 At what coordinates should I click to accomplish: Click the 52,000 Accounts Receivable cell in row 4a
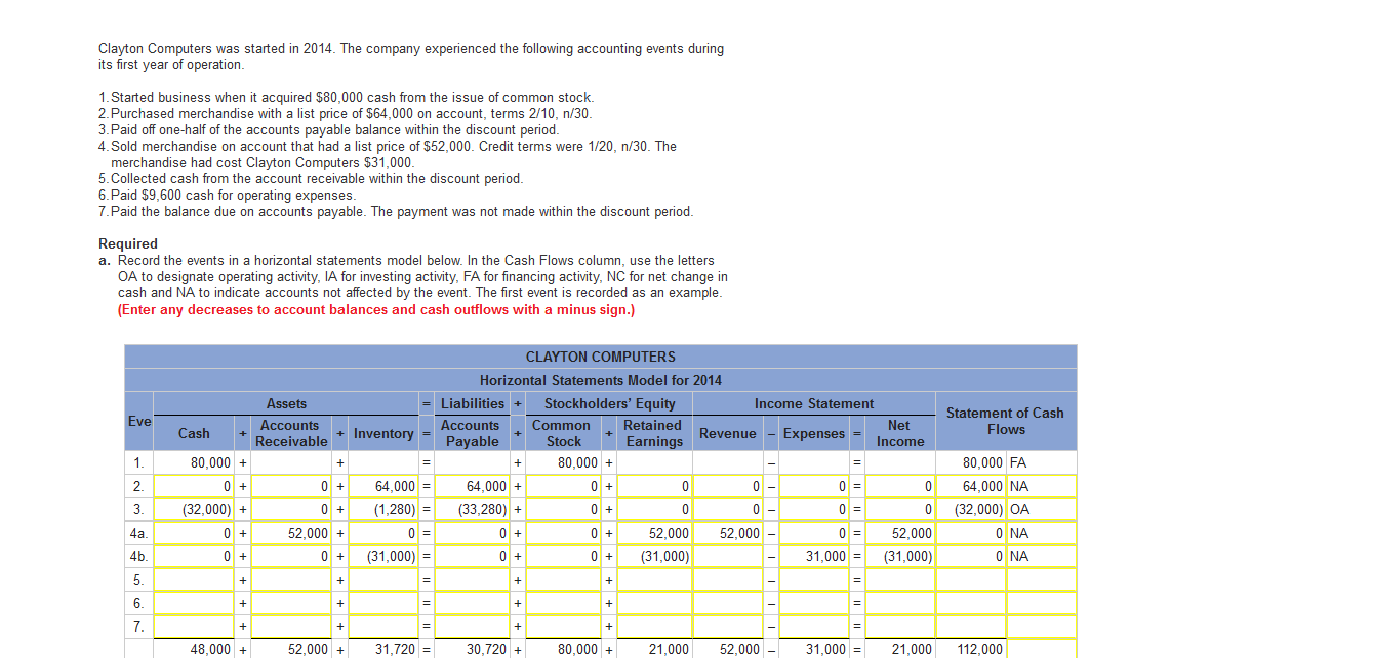[291, 533]
